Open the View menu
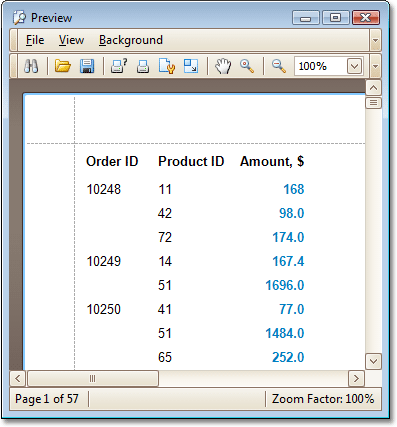 click(71, 40)
